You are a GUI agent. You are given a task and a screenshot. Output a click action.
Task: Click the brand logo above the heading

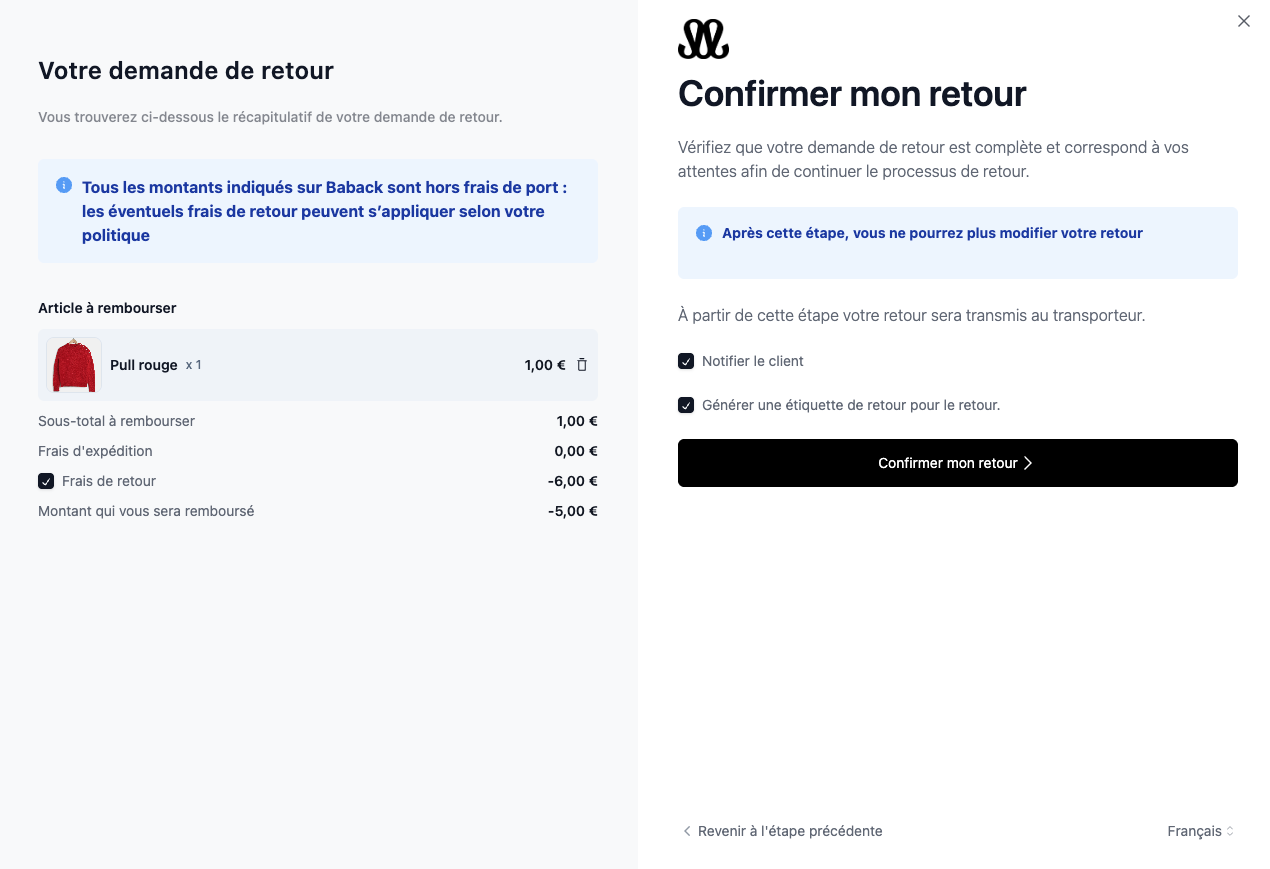[x=703, y=39]
